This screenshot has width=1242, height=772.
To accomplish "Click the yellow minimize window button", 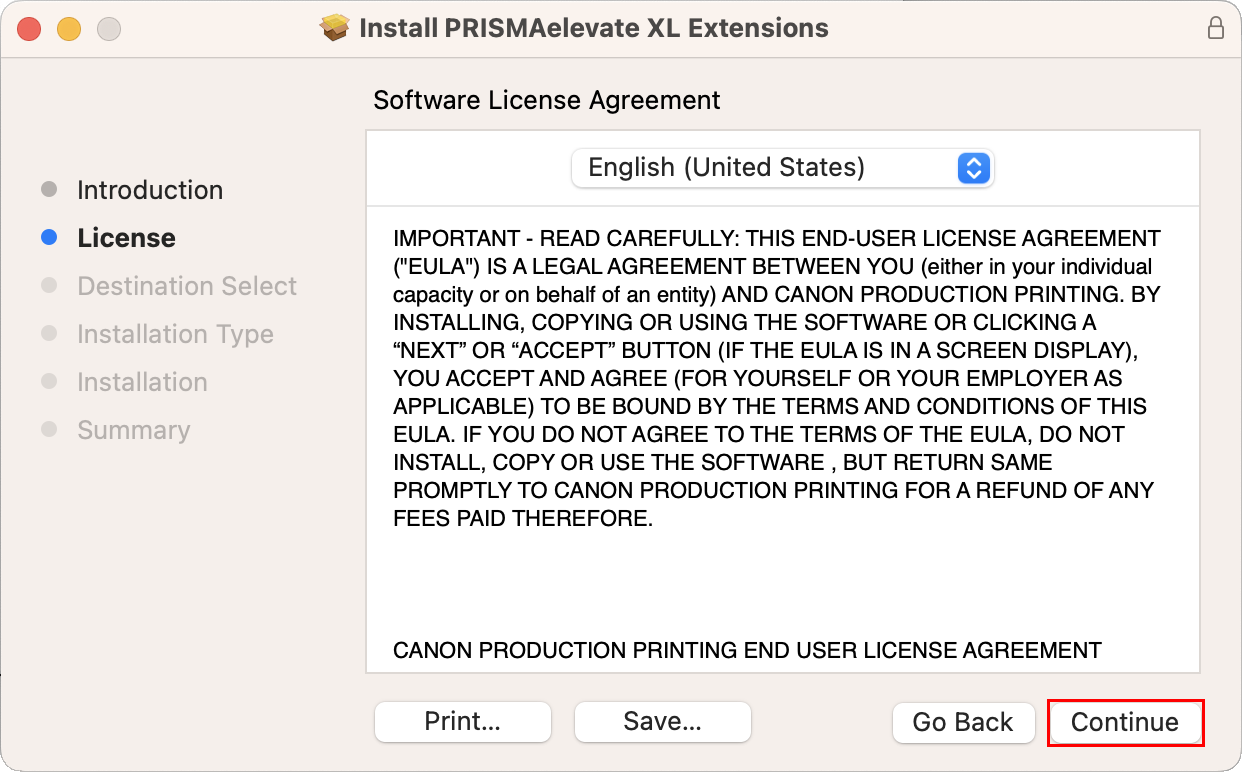I will click(69, 28).
